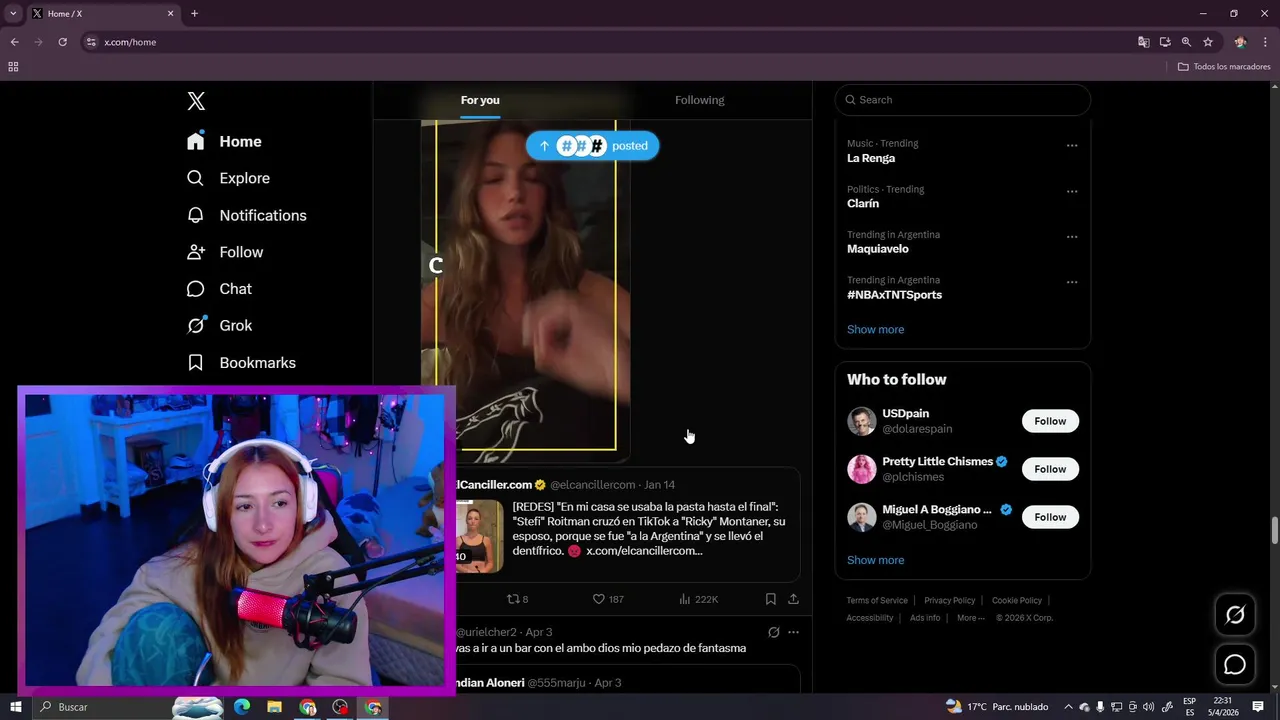Follow USDpain account
This screenshot has width=1280, height=720.
pyautogui.click(x=1050, y=421)
